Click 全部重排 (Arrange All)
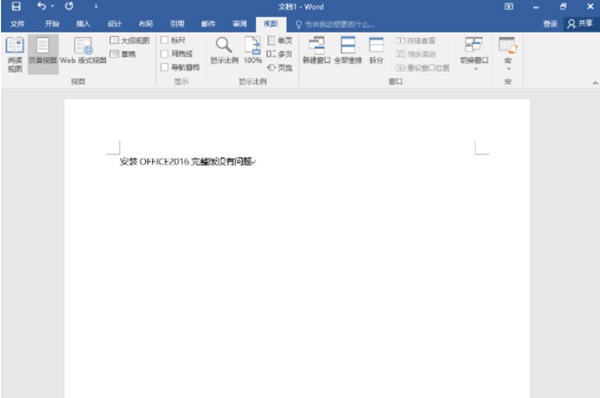Screen dimensions: 600x398 [x=348, y=51]
